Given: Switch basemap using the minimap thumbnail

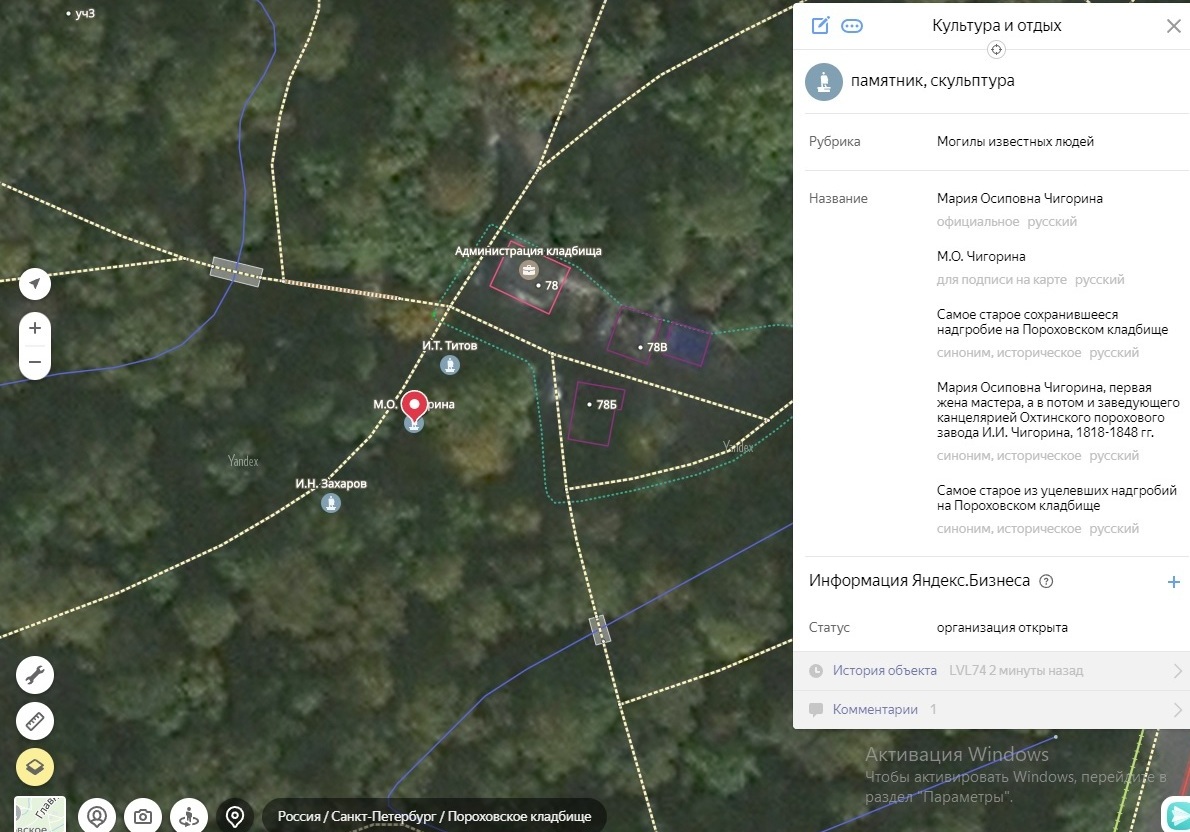Looking at the screenshot, I should 40,814.
